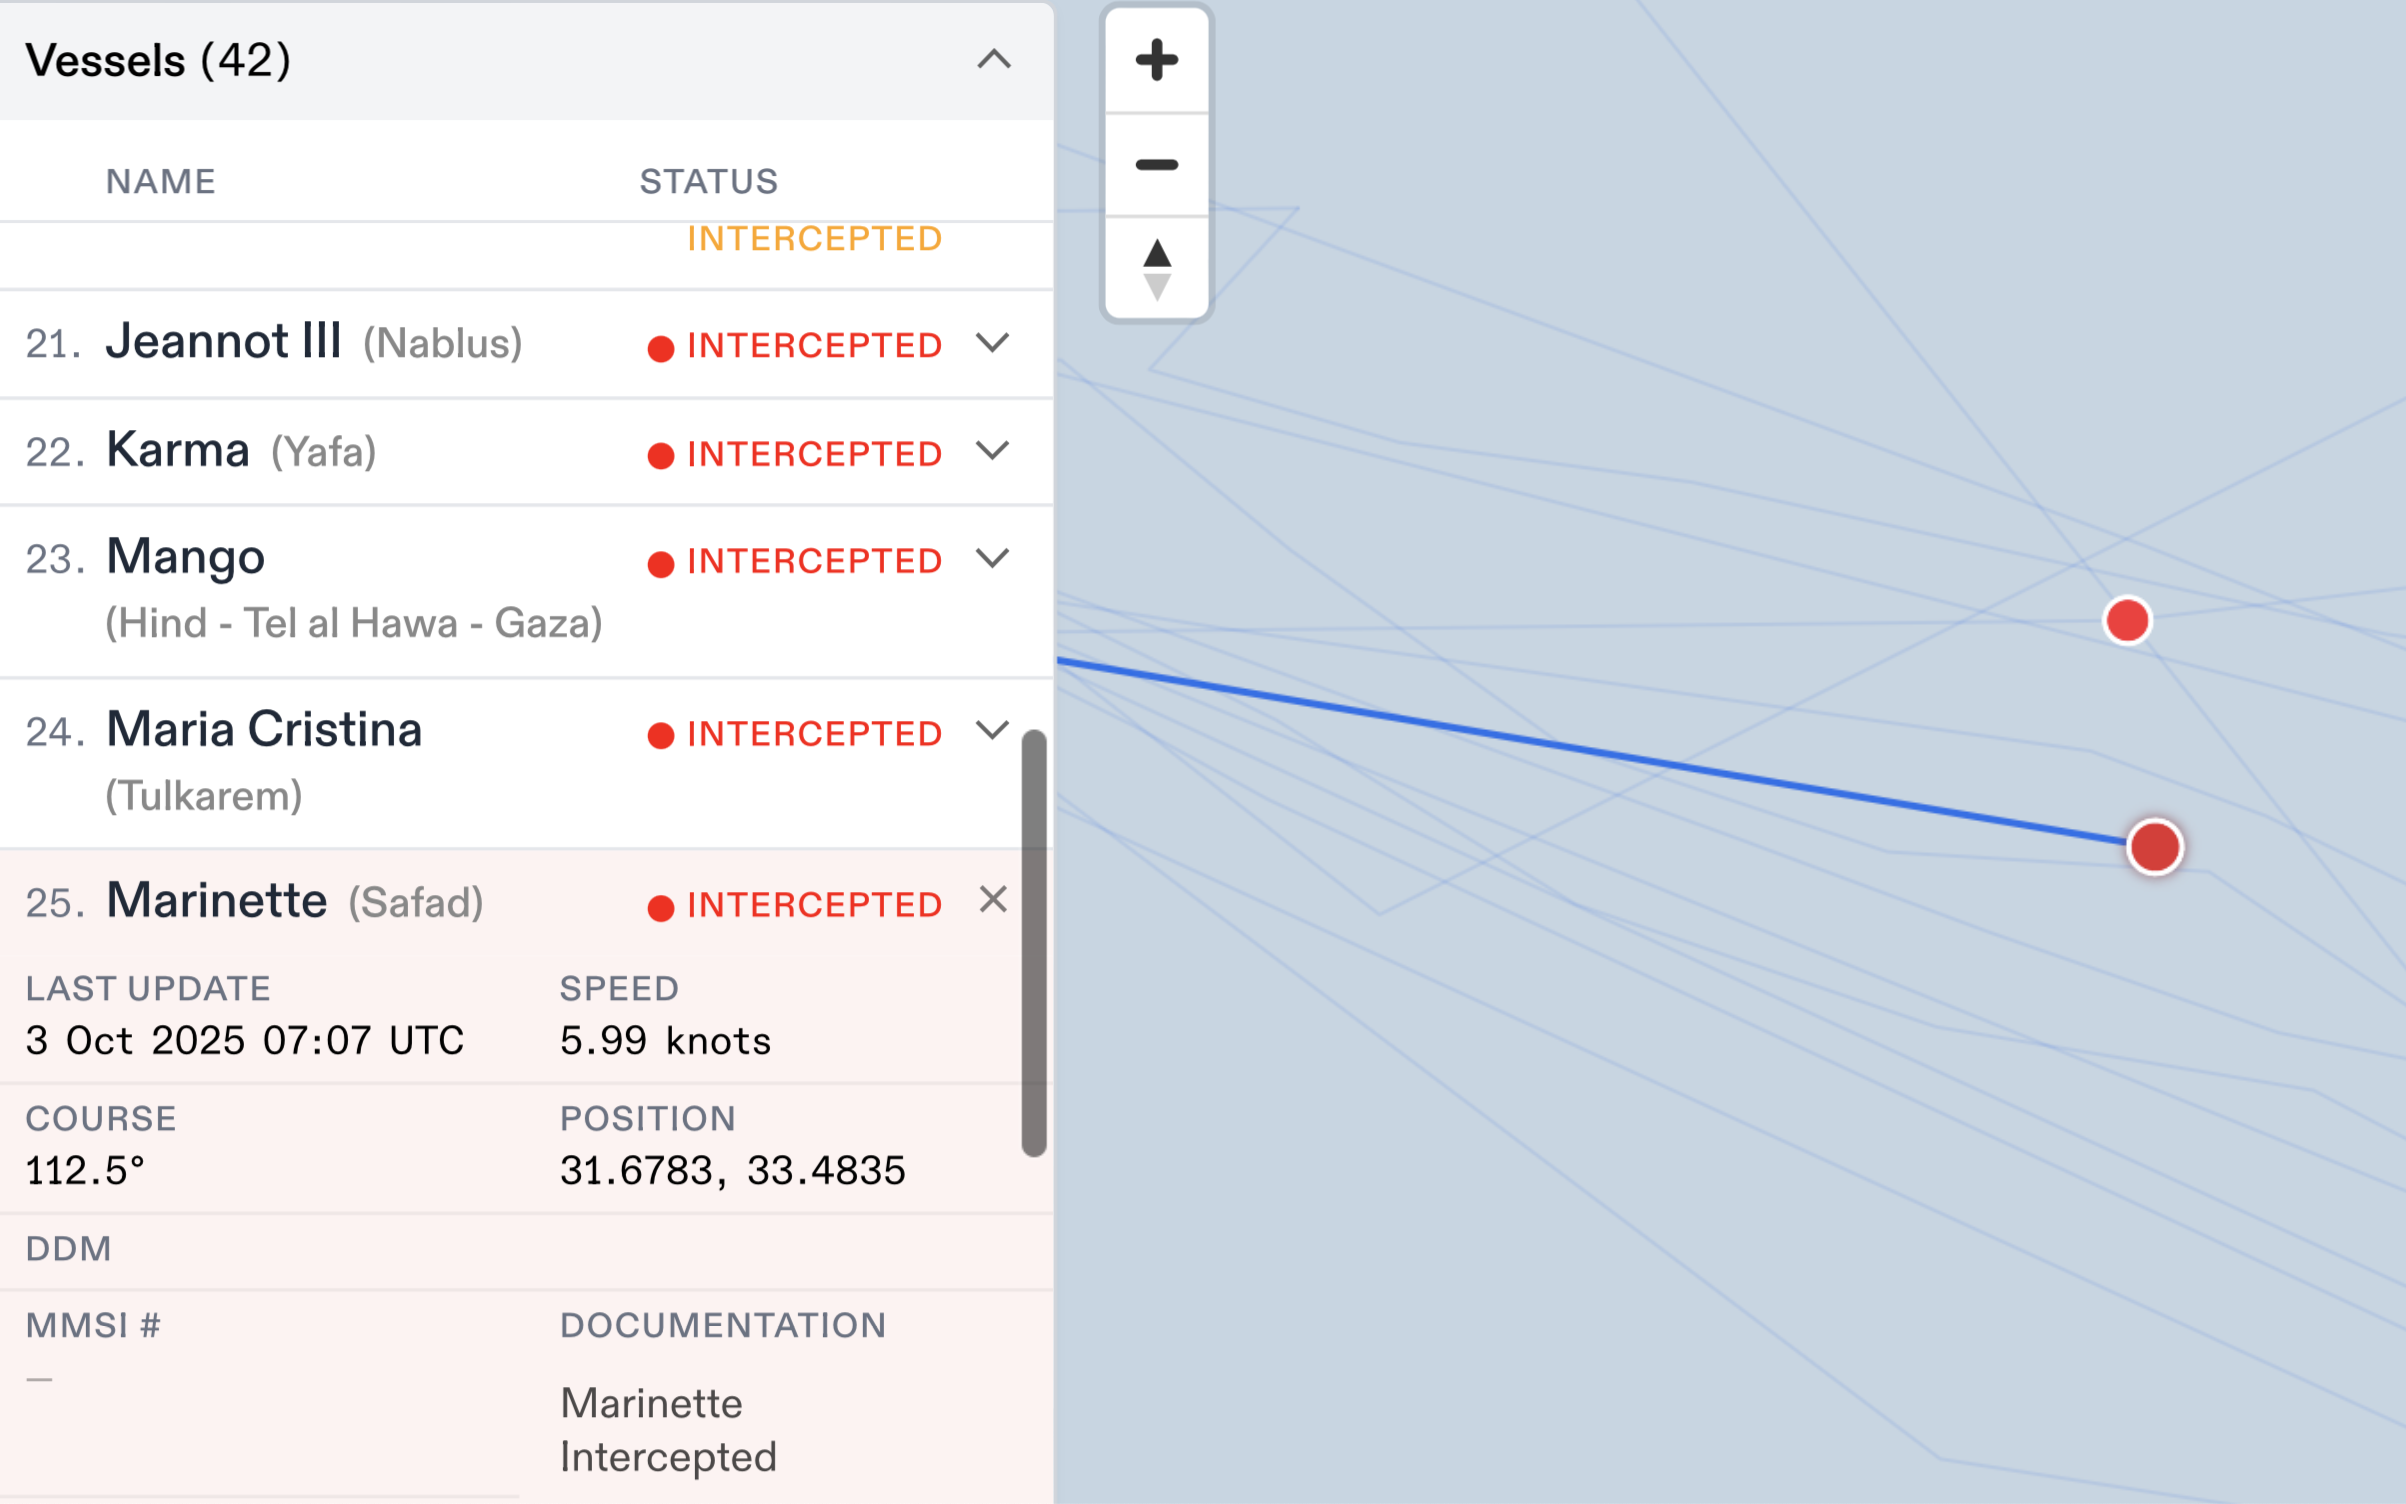Viewport: 2406px width, 1504px height.
Task: Click the STATUS column header
Action: (x=708, y=182)
